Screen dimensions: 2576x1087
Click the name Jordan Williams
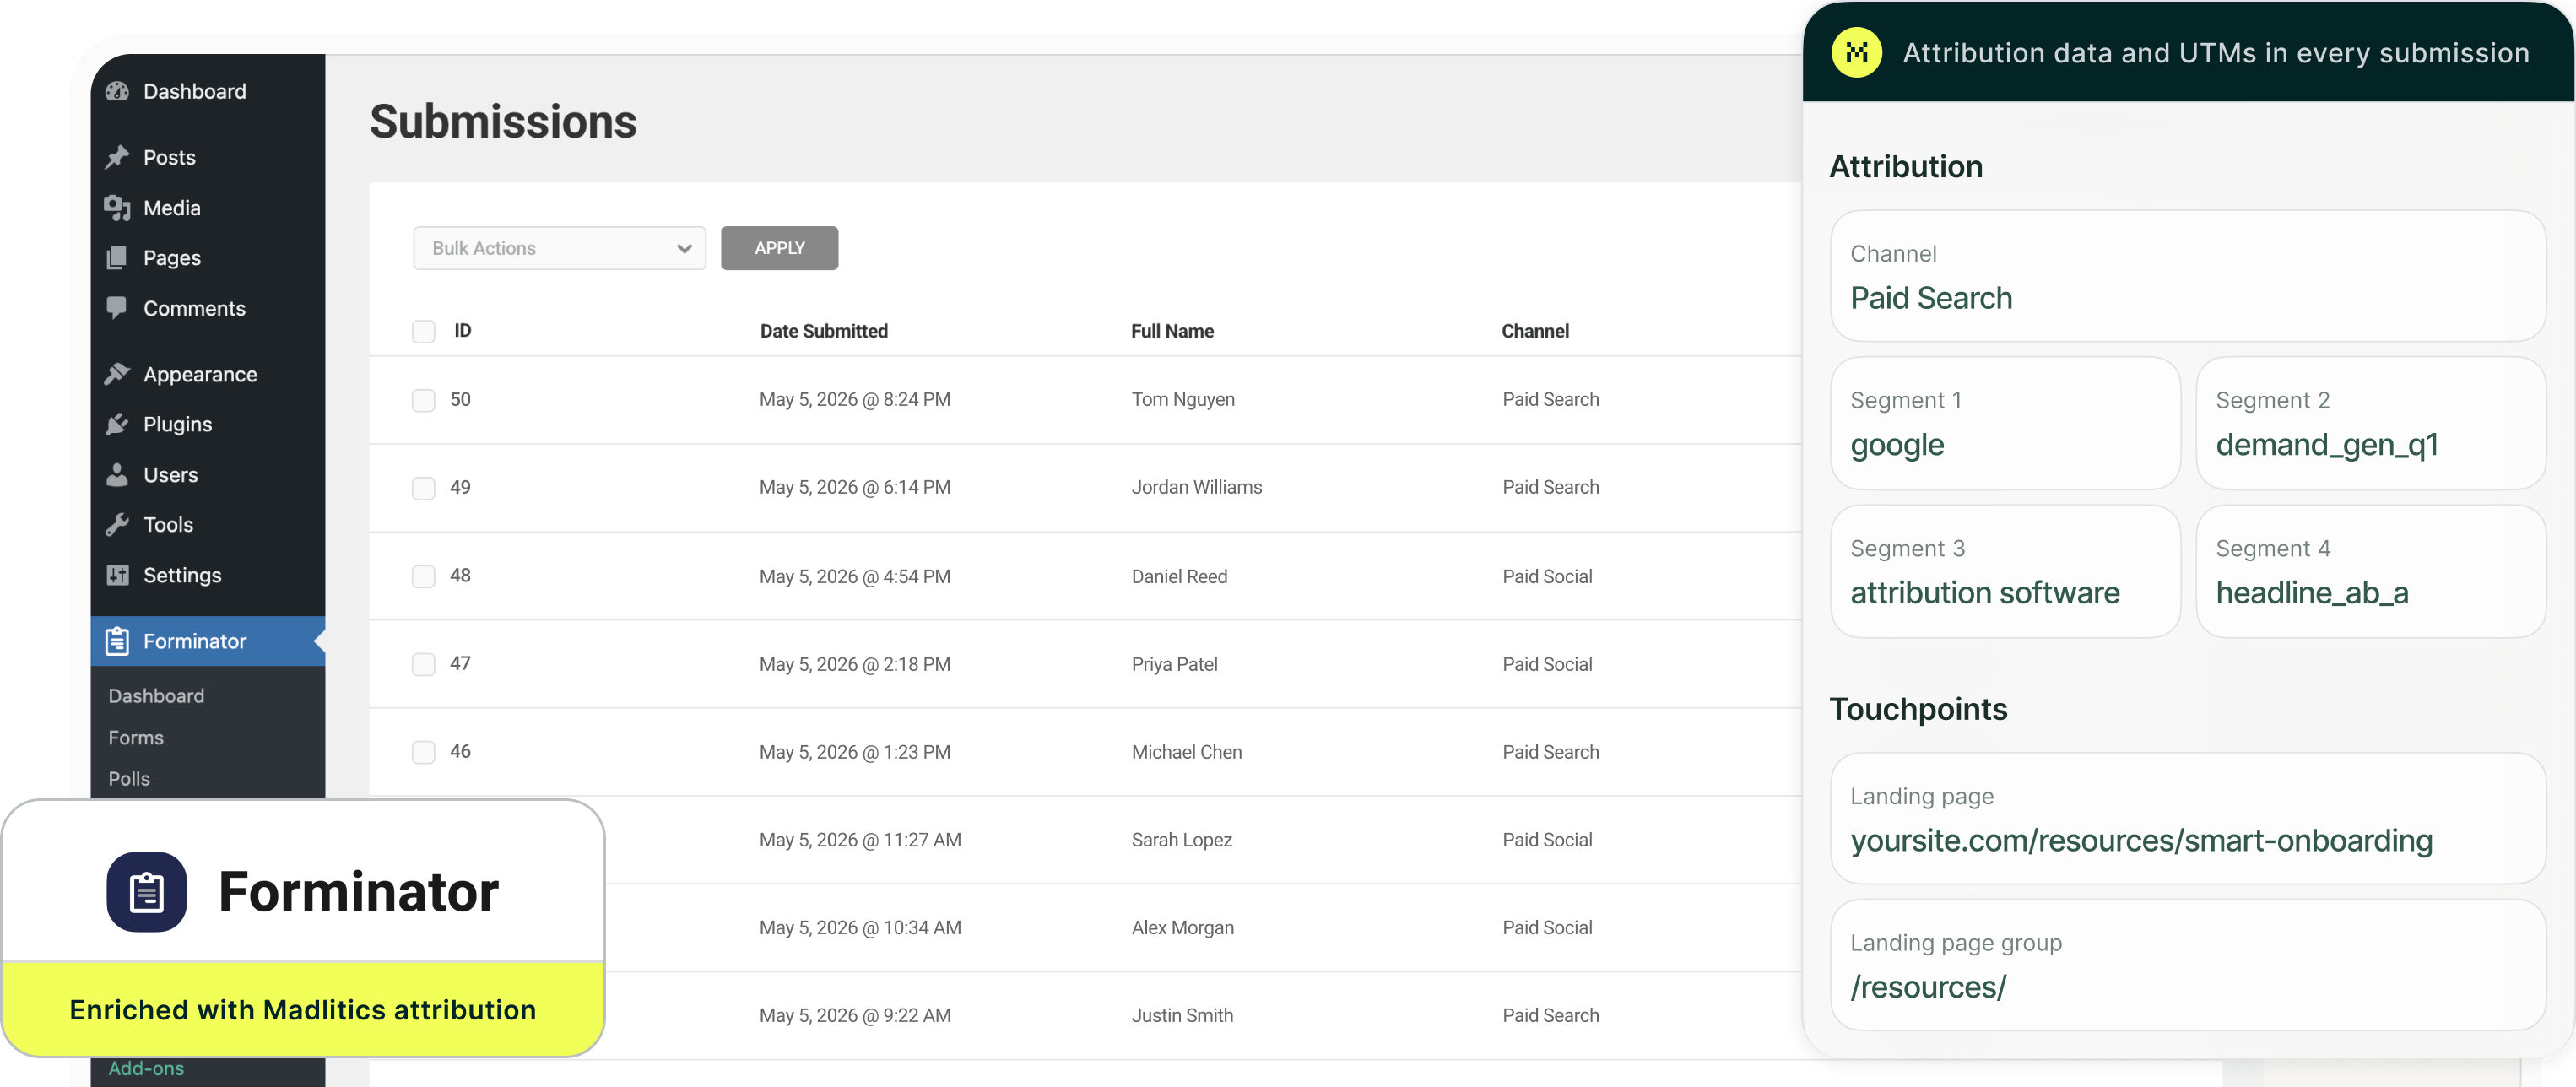click(1196, 487)
